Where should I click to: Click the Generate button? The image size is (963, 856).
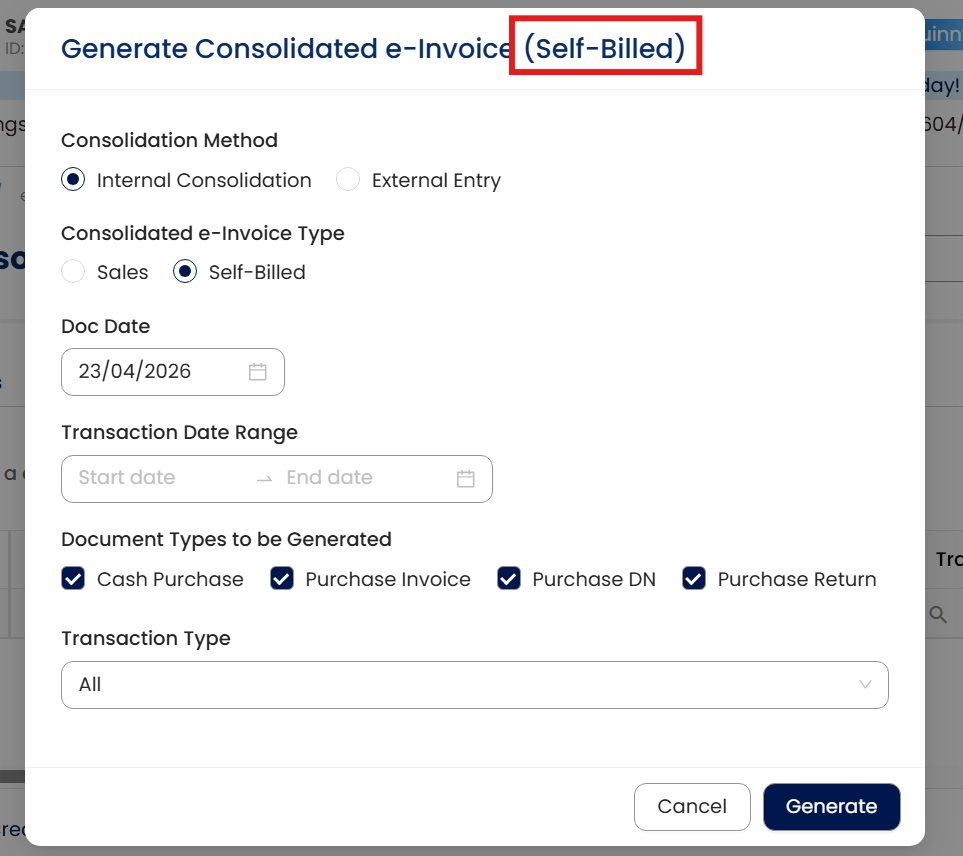[x=831, y=807]
